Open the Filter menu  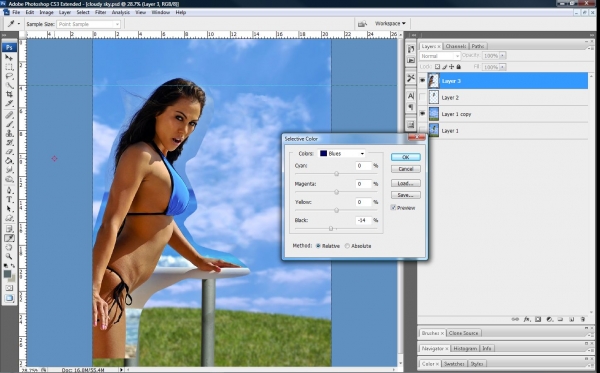pyautogui.click(x=101, y=12)
